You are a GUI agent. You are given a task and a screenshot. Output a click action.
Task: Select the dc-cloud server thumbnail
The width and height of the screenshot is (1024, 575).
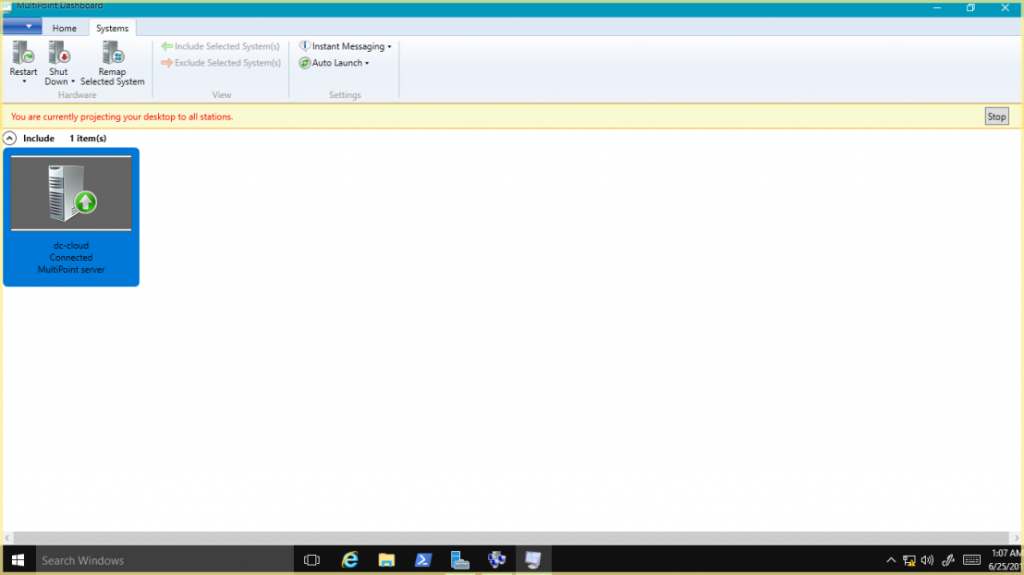click(71, 193)
